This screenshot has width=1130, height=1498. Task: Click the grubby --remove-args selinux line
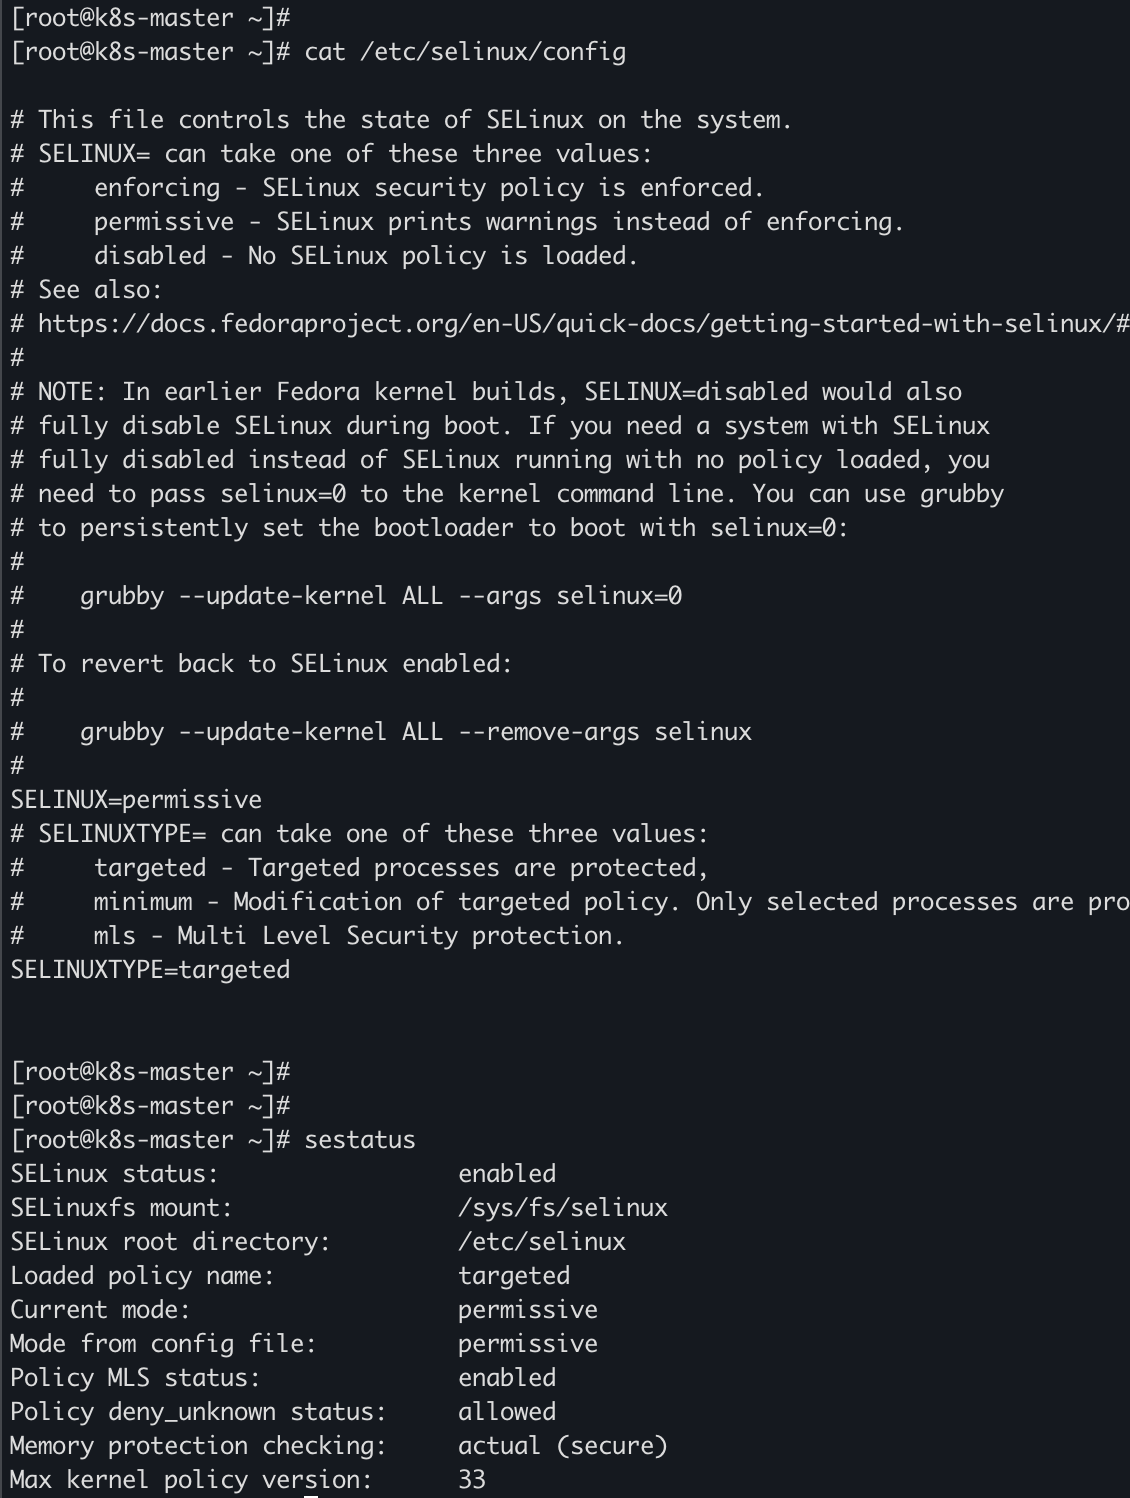pyautogui.click(x=416, y=732)
